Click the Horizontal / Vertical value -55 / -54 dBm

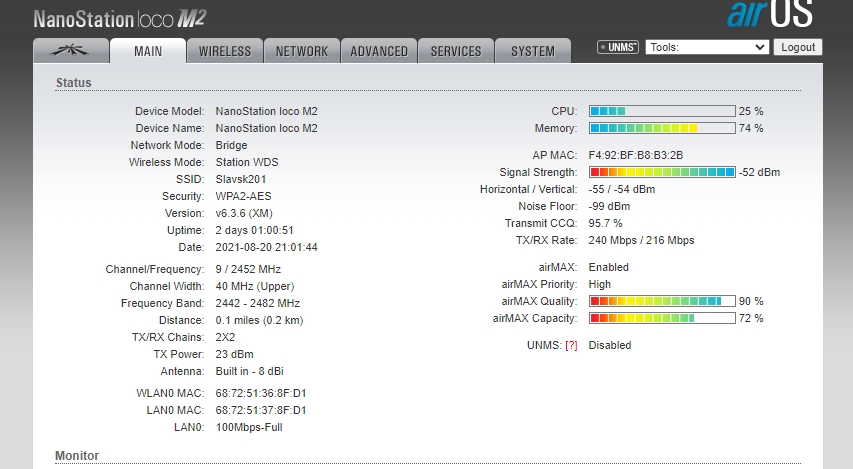(x=621, y=189)
